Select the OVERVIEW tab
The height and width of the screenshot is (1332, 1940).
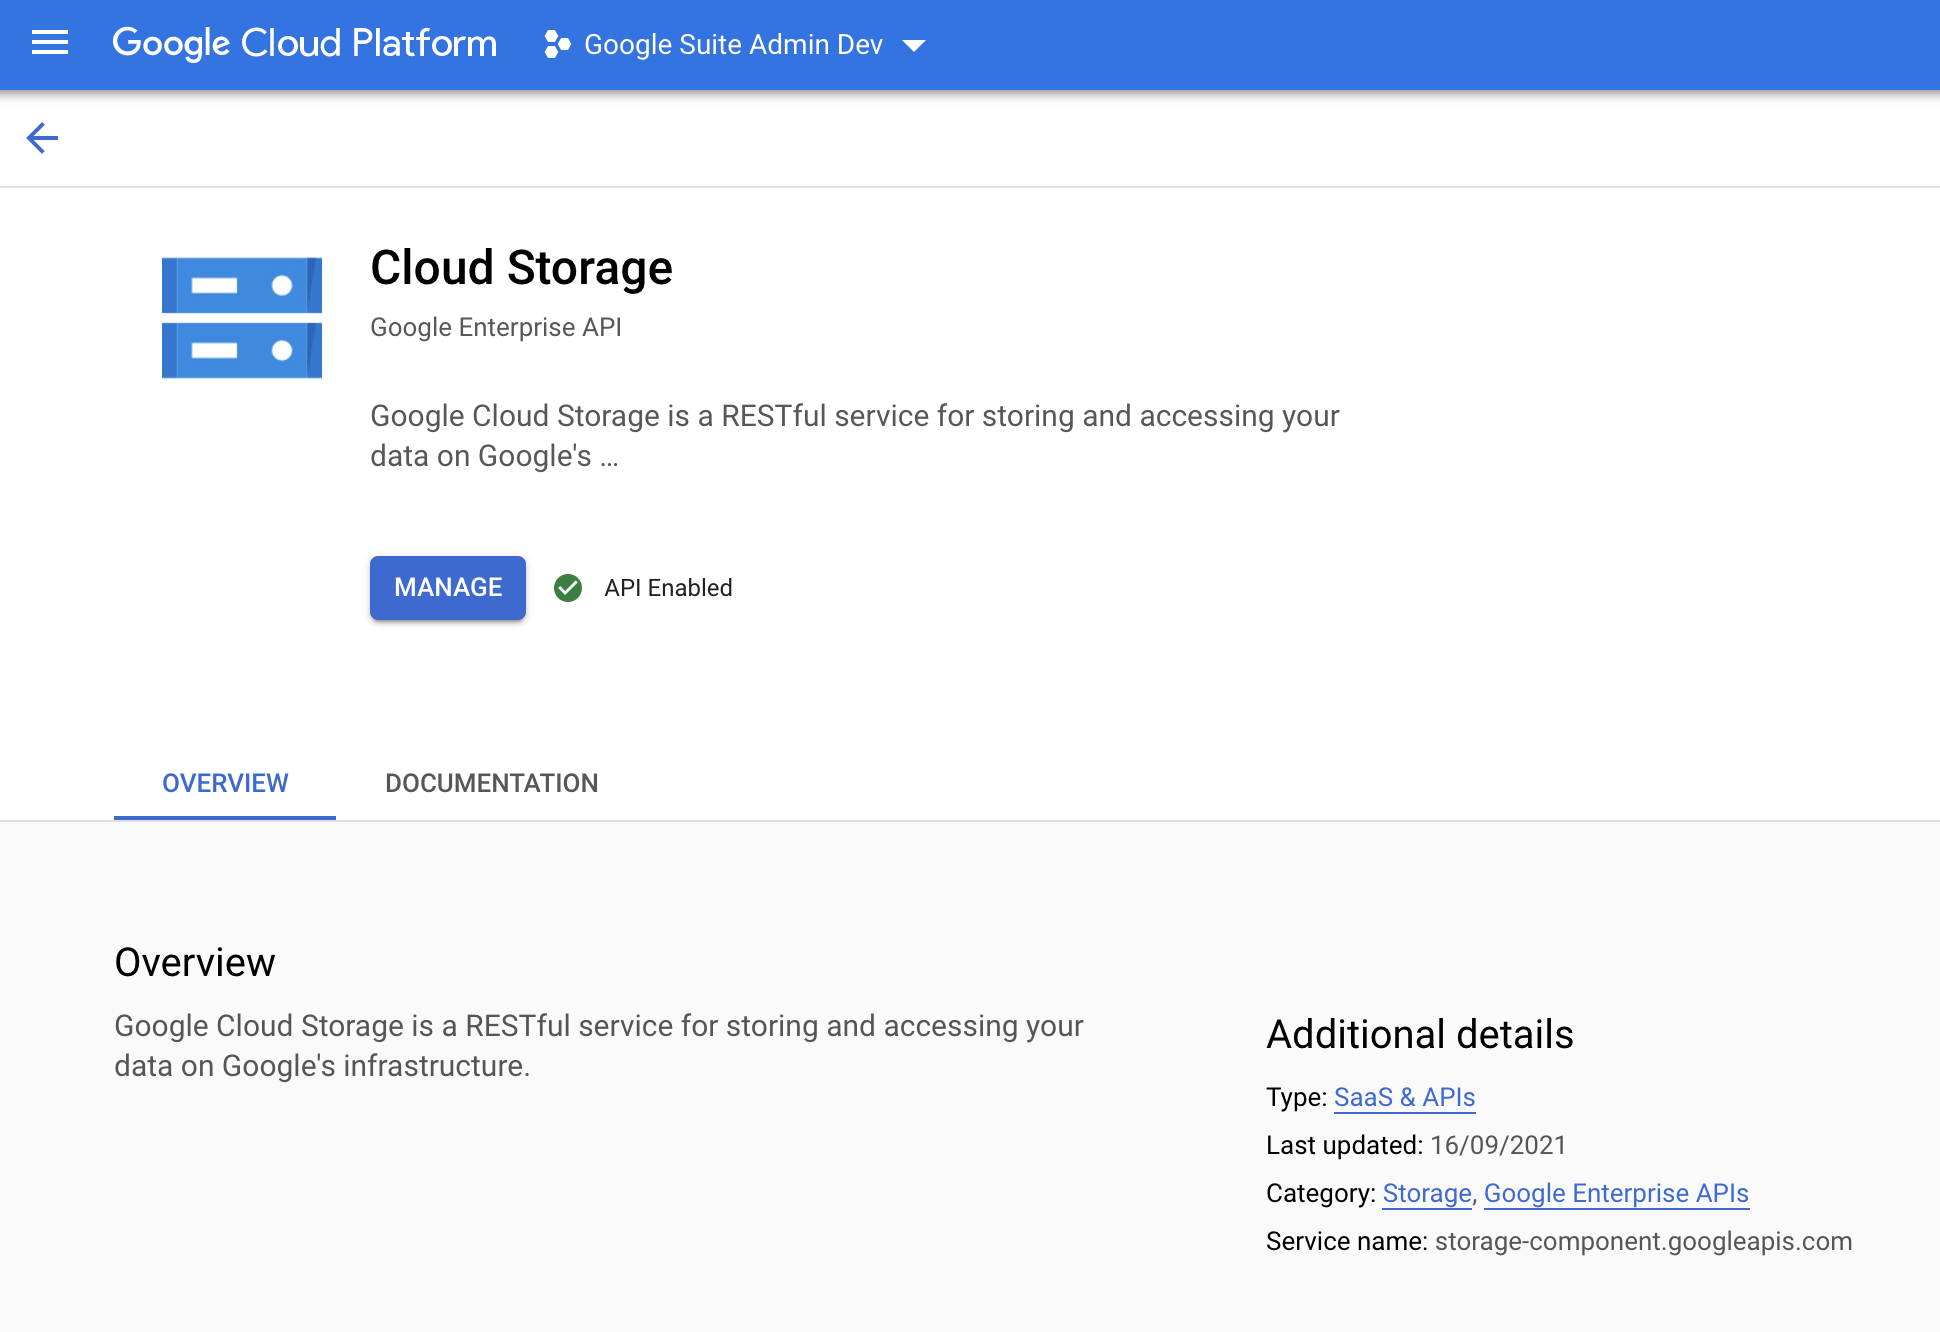coord(226,781)
